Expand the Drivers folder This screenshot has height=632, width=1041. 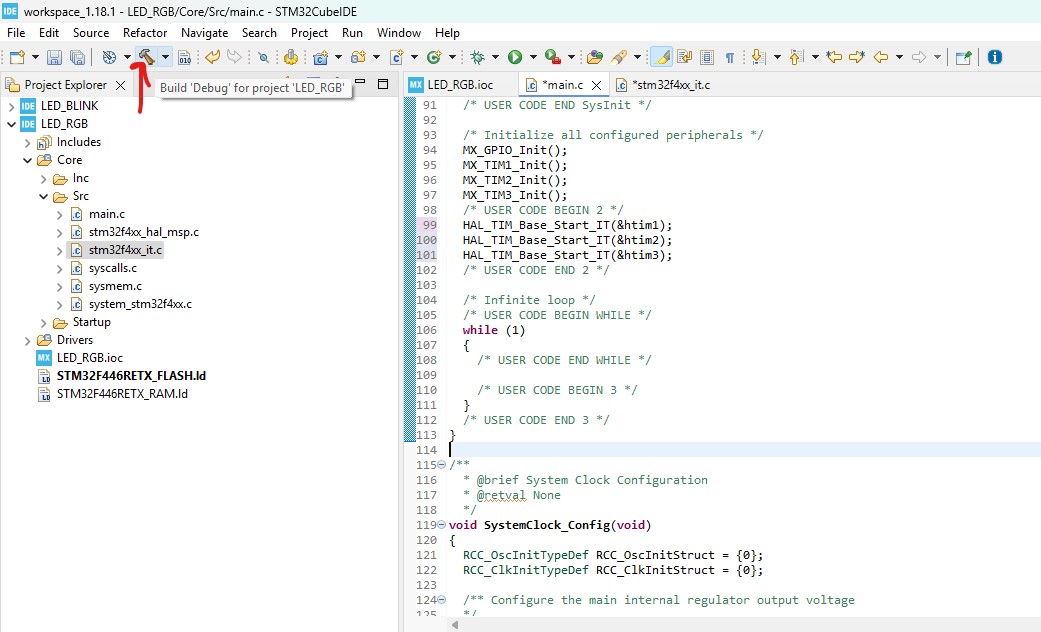click(x=27, y=341)
